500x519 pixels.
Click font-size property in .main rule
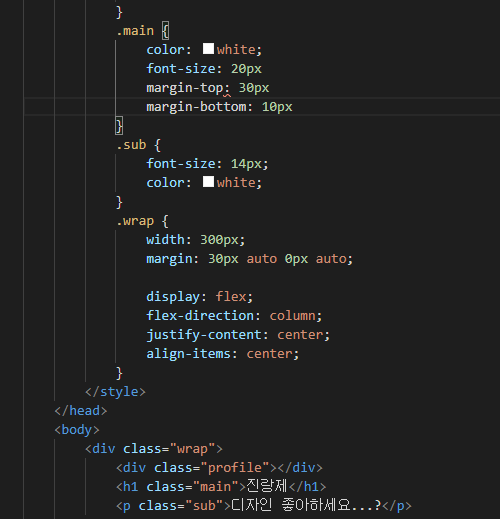[x=181, y=69]
